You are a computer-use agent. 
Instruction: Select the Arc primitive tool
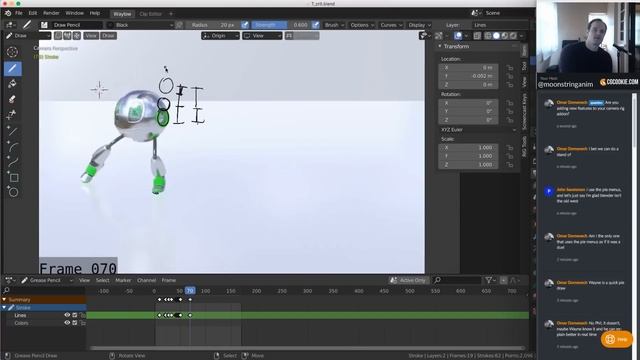tap(12, 147)
